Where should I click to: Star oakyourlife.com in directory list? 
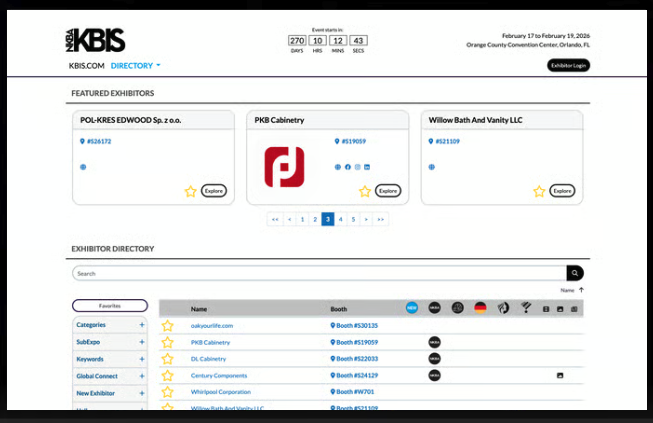tap(168, 326)
